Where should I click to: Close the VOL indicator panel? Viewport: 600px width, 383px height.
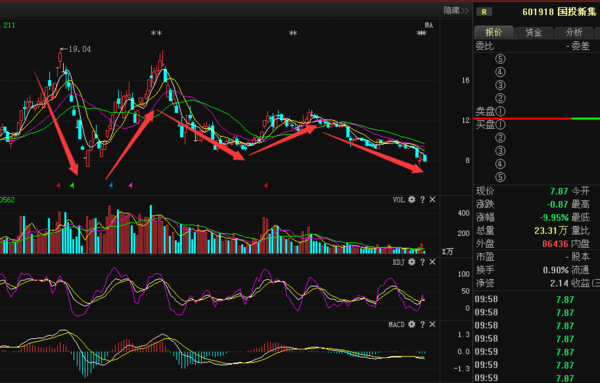pos(432,199)
